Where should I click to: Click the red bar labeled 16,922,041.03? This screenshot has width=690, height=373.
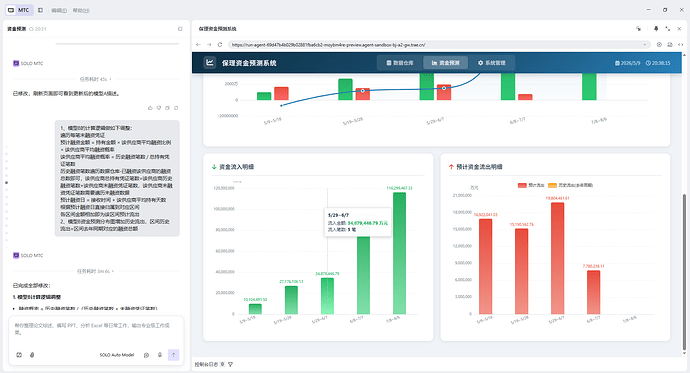pos(485,267)
